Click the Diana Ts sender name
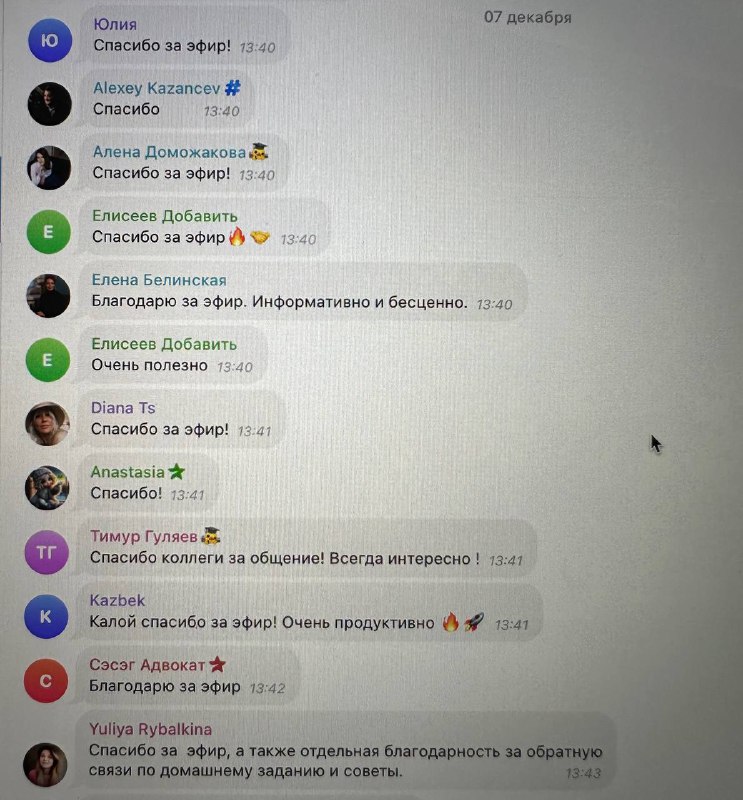Viewport: 743px width, 800px height. 123,408
